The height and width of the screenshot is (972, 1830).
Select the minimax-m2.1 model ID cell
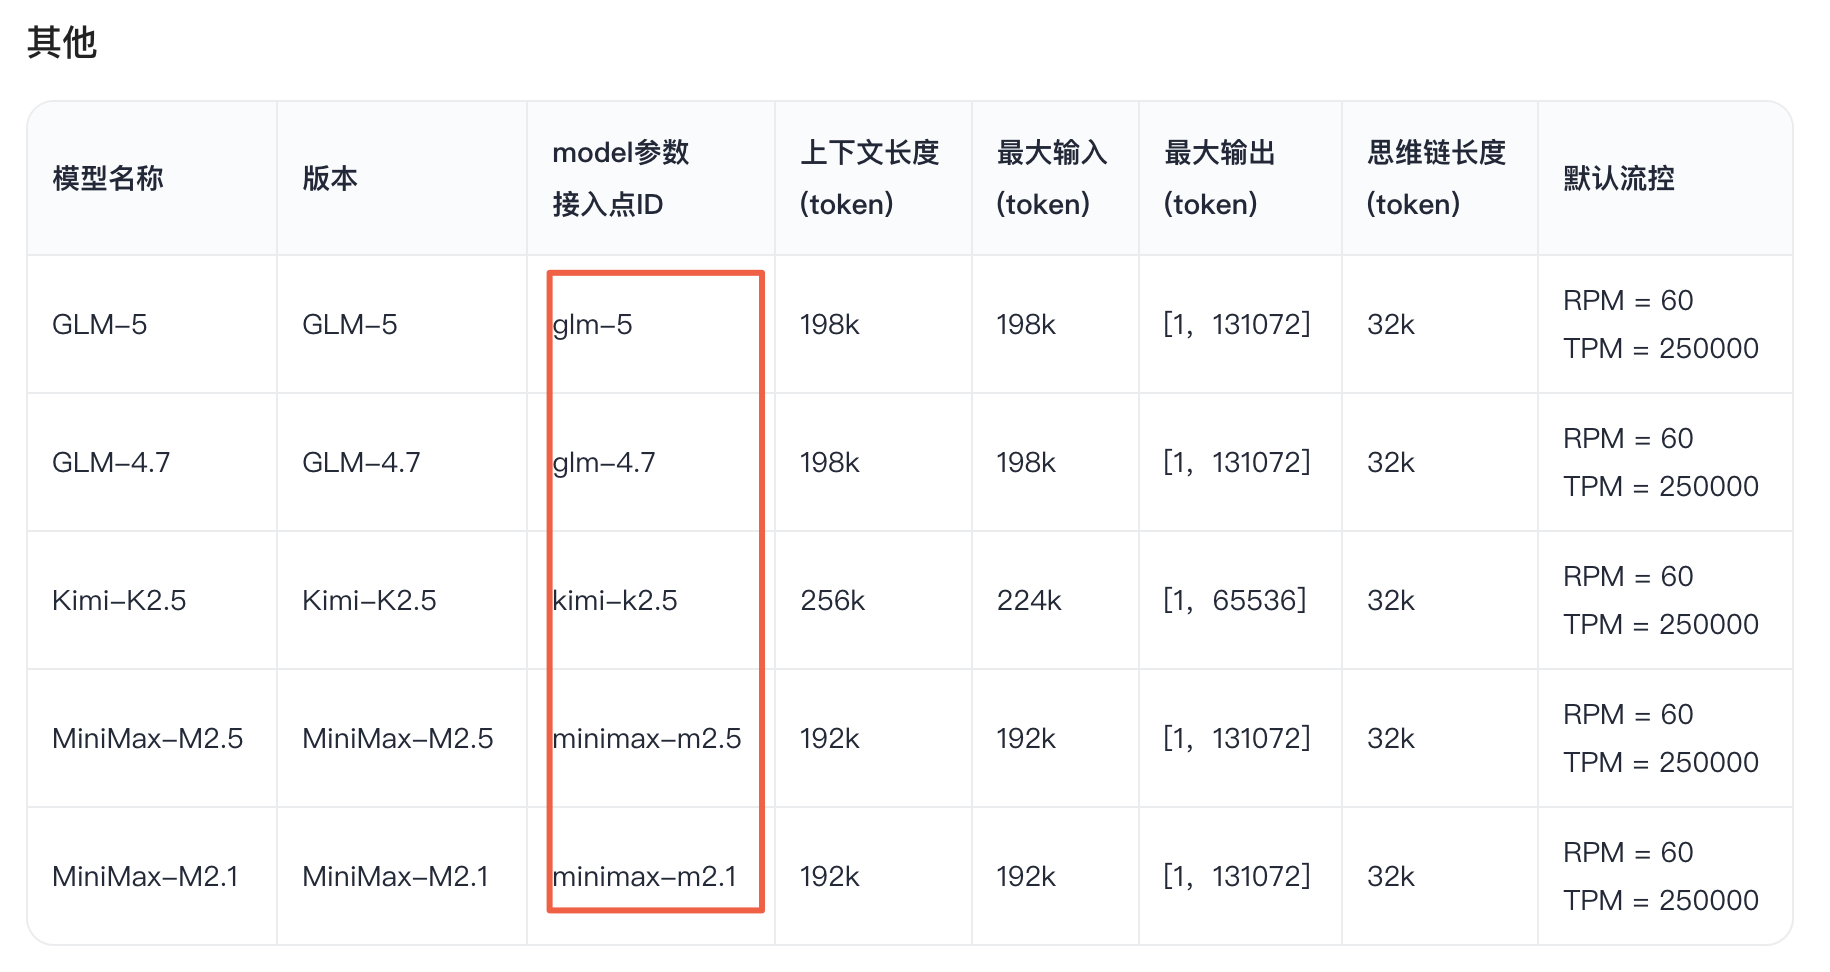(x=645, y=877)
